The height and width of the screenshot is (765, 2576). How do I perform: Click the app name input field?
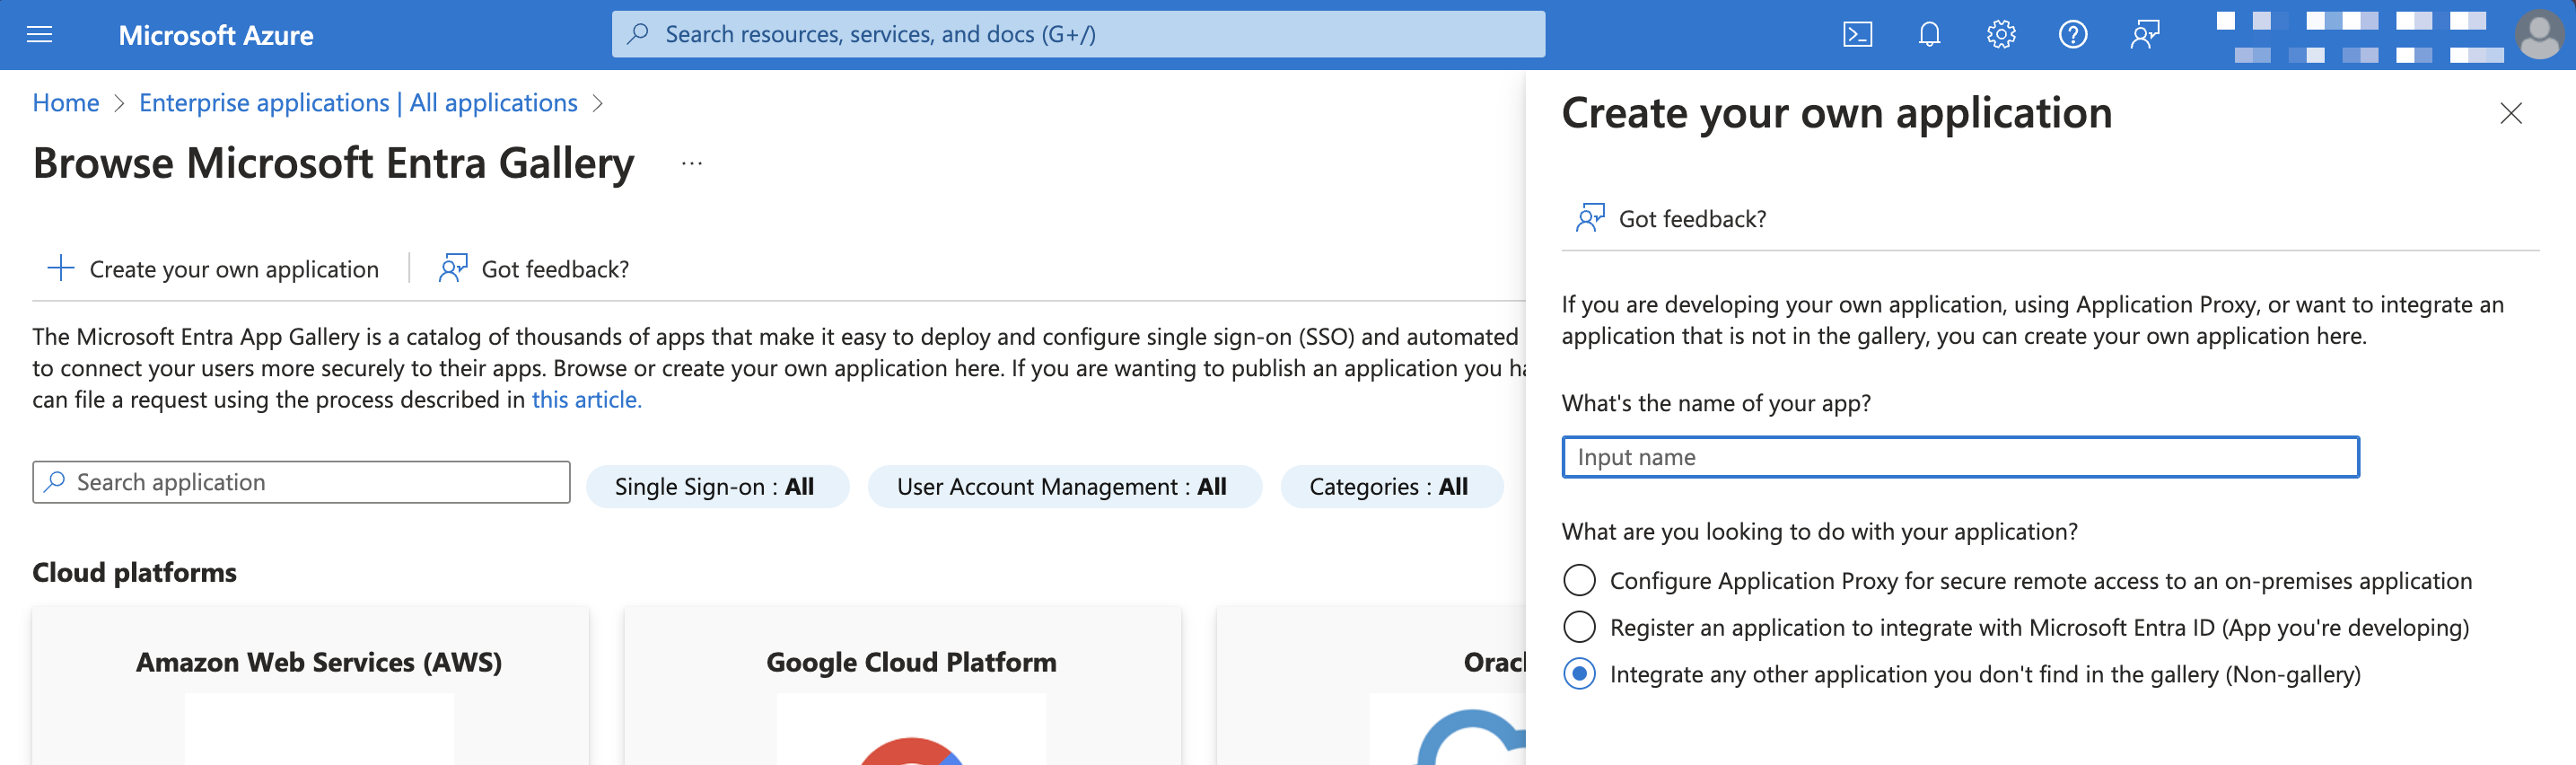[x=1959, y=457]
